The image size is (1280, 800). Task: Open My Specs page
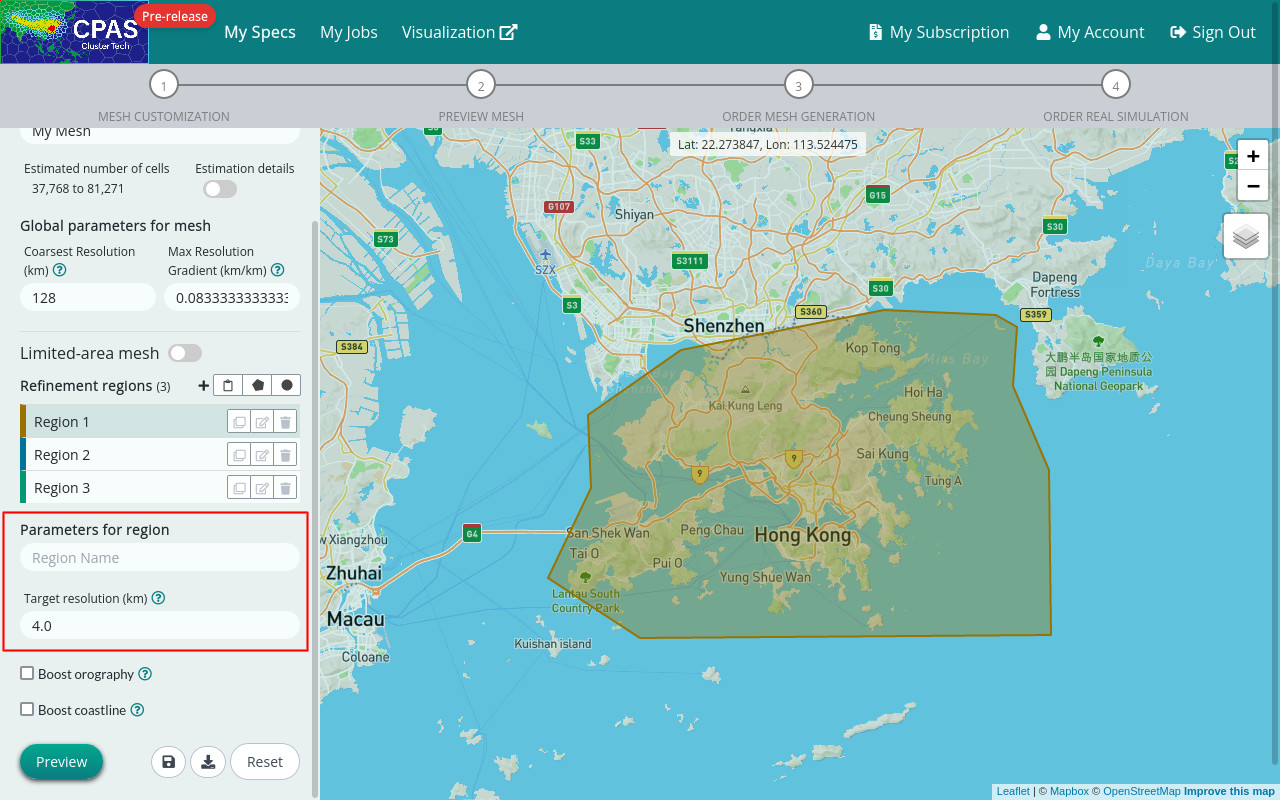260,32
